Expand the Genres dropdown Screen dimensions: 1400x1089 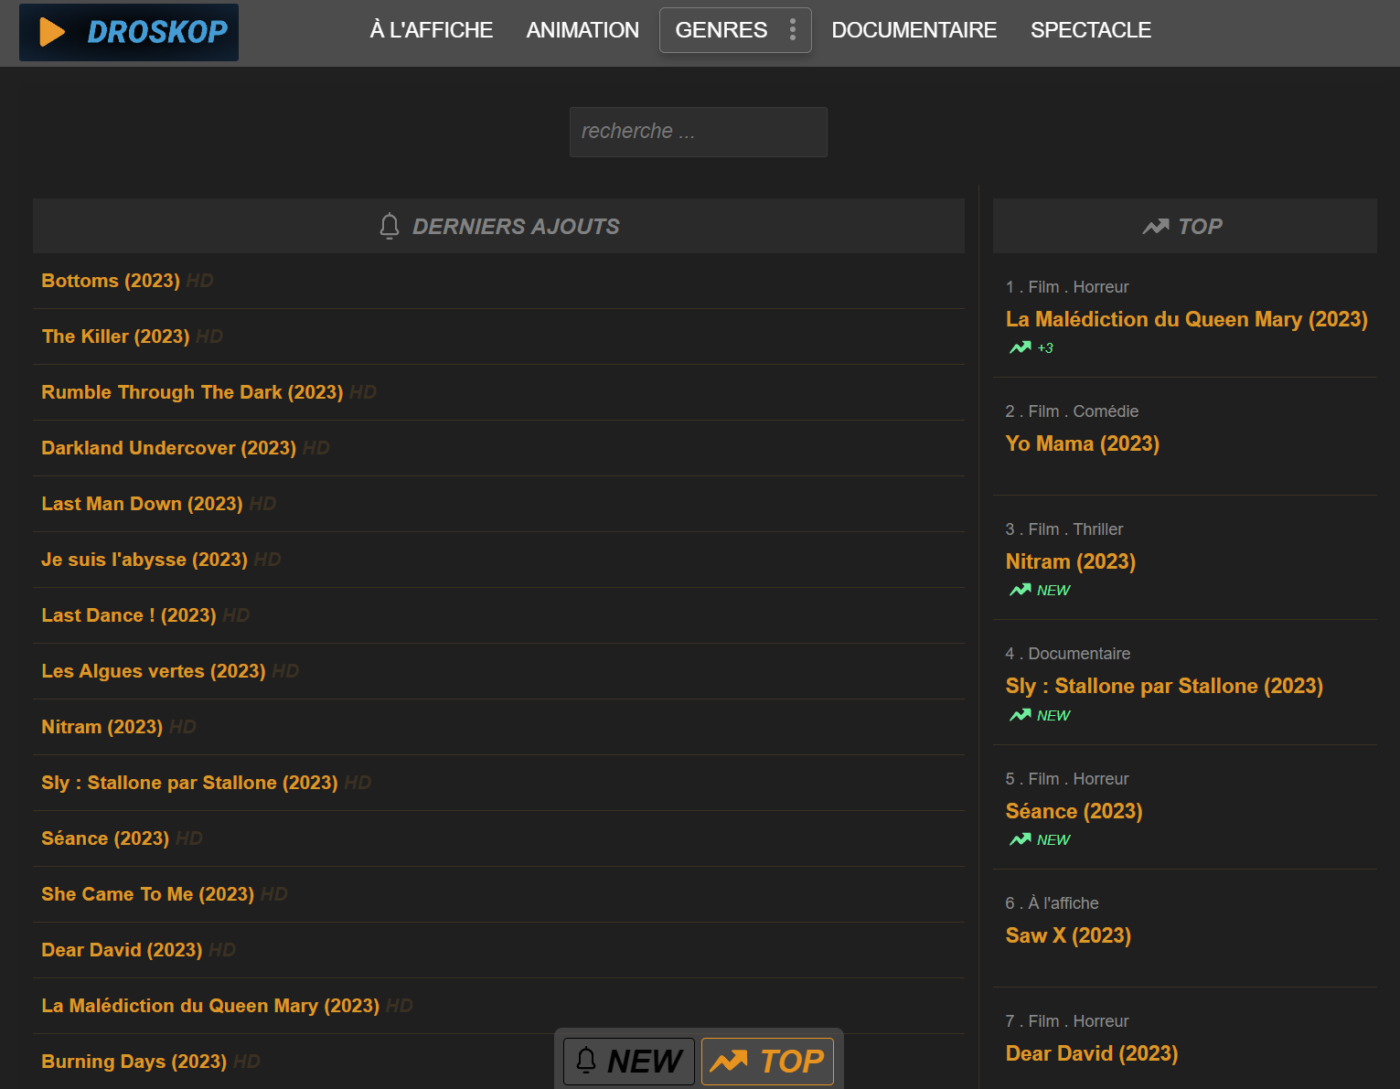point(721,30)
